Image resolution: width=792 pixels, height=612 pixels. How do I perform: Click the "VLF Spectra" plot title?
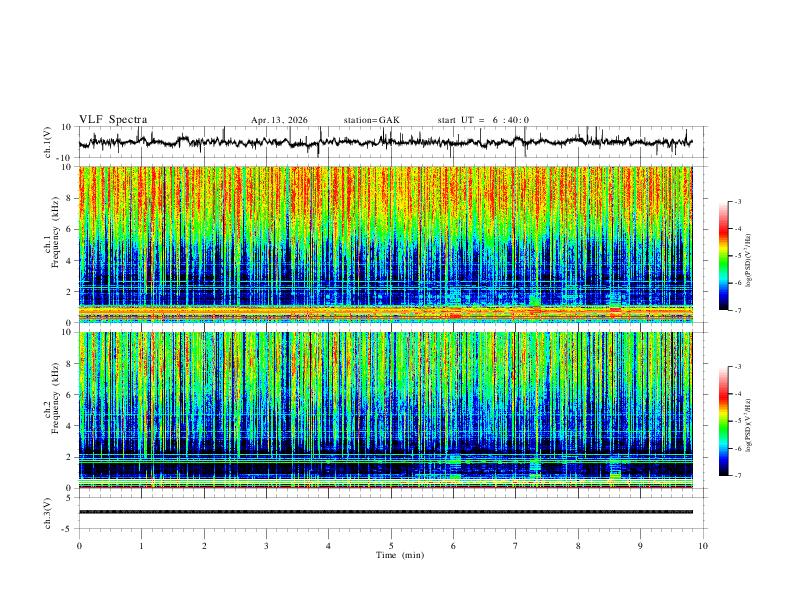113,120
